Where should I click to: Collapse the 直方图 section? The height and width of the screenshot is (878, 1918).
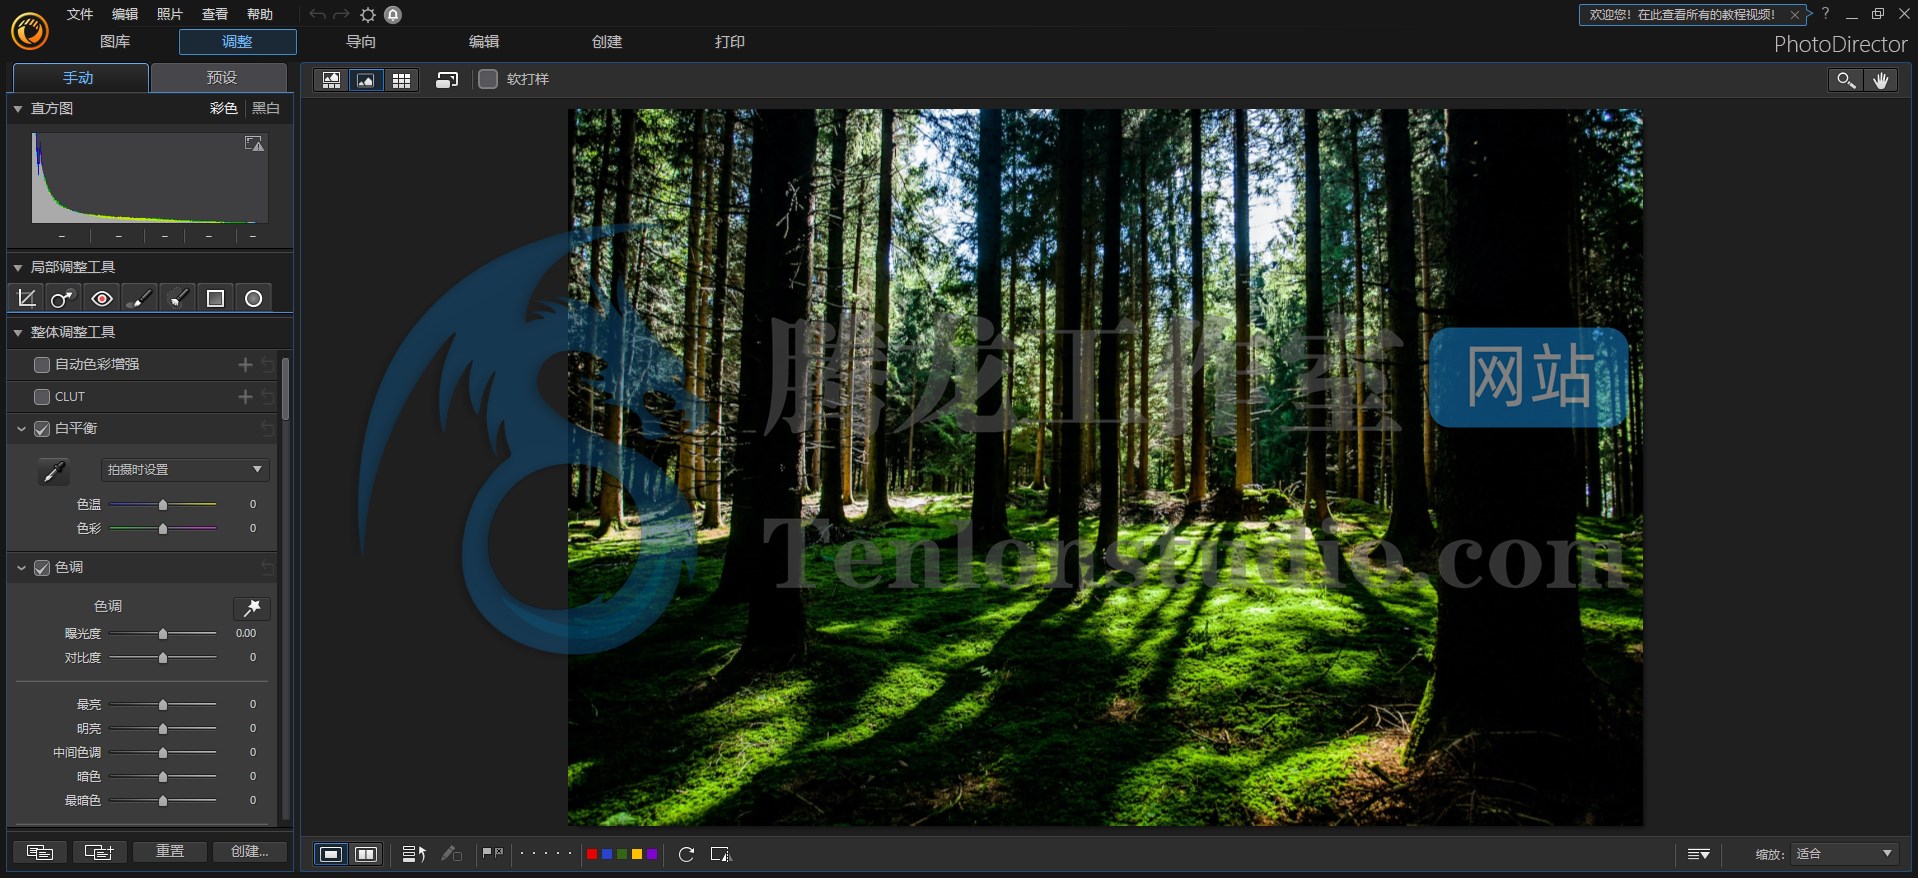pyautogui.click(x=18, y=108)
